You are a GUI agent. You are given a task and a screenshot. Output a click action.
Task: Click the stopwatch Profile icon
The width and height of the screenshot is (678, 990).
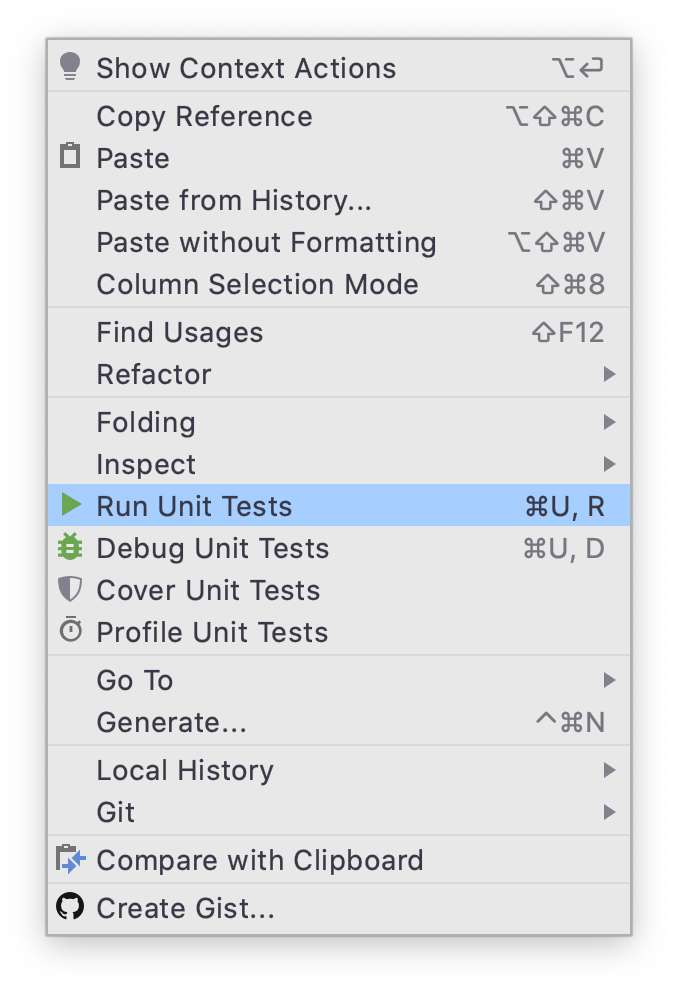click(x=70, y=631)
